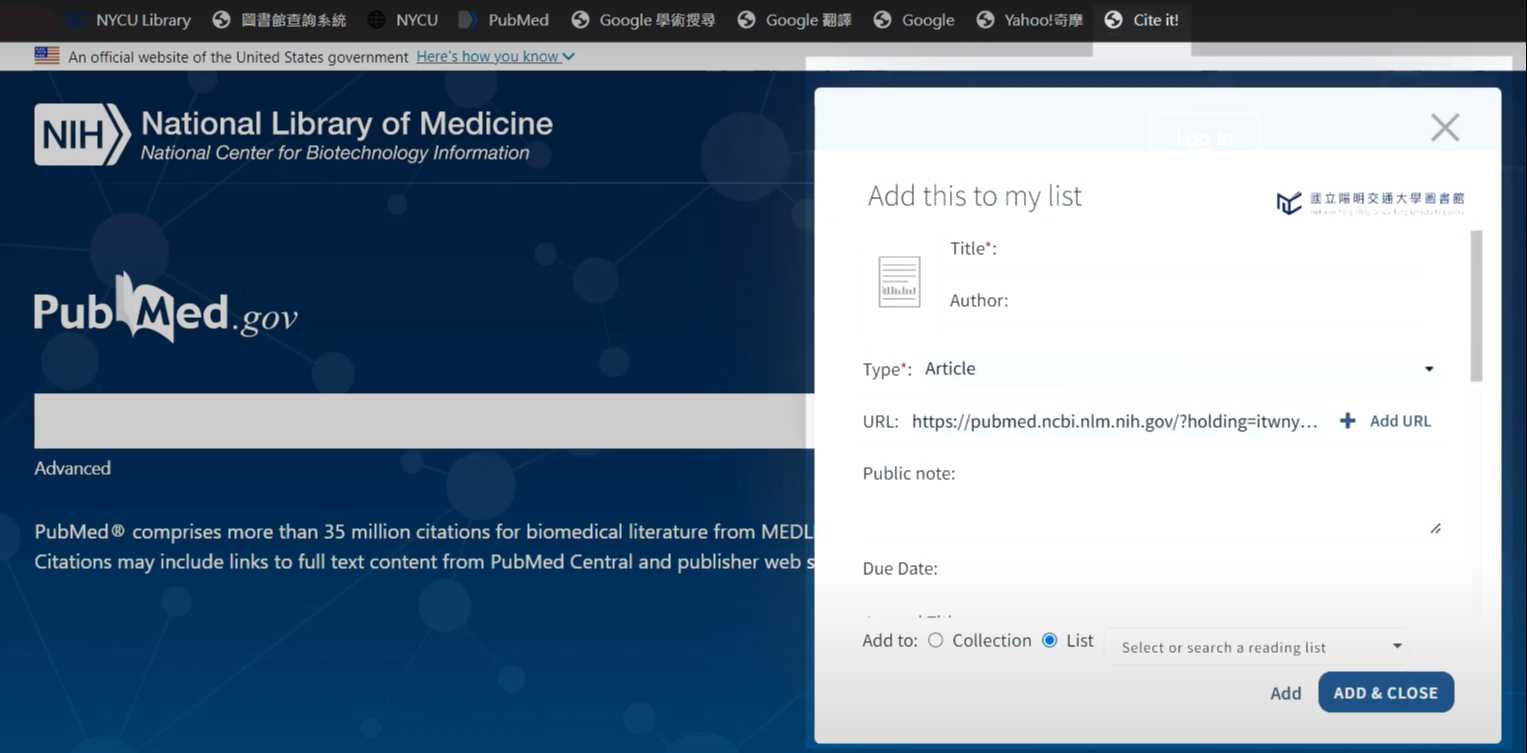Select the List radio button

point(1049,640)
